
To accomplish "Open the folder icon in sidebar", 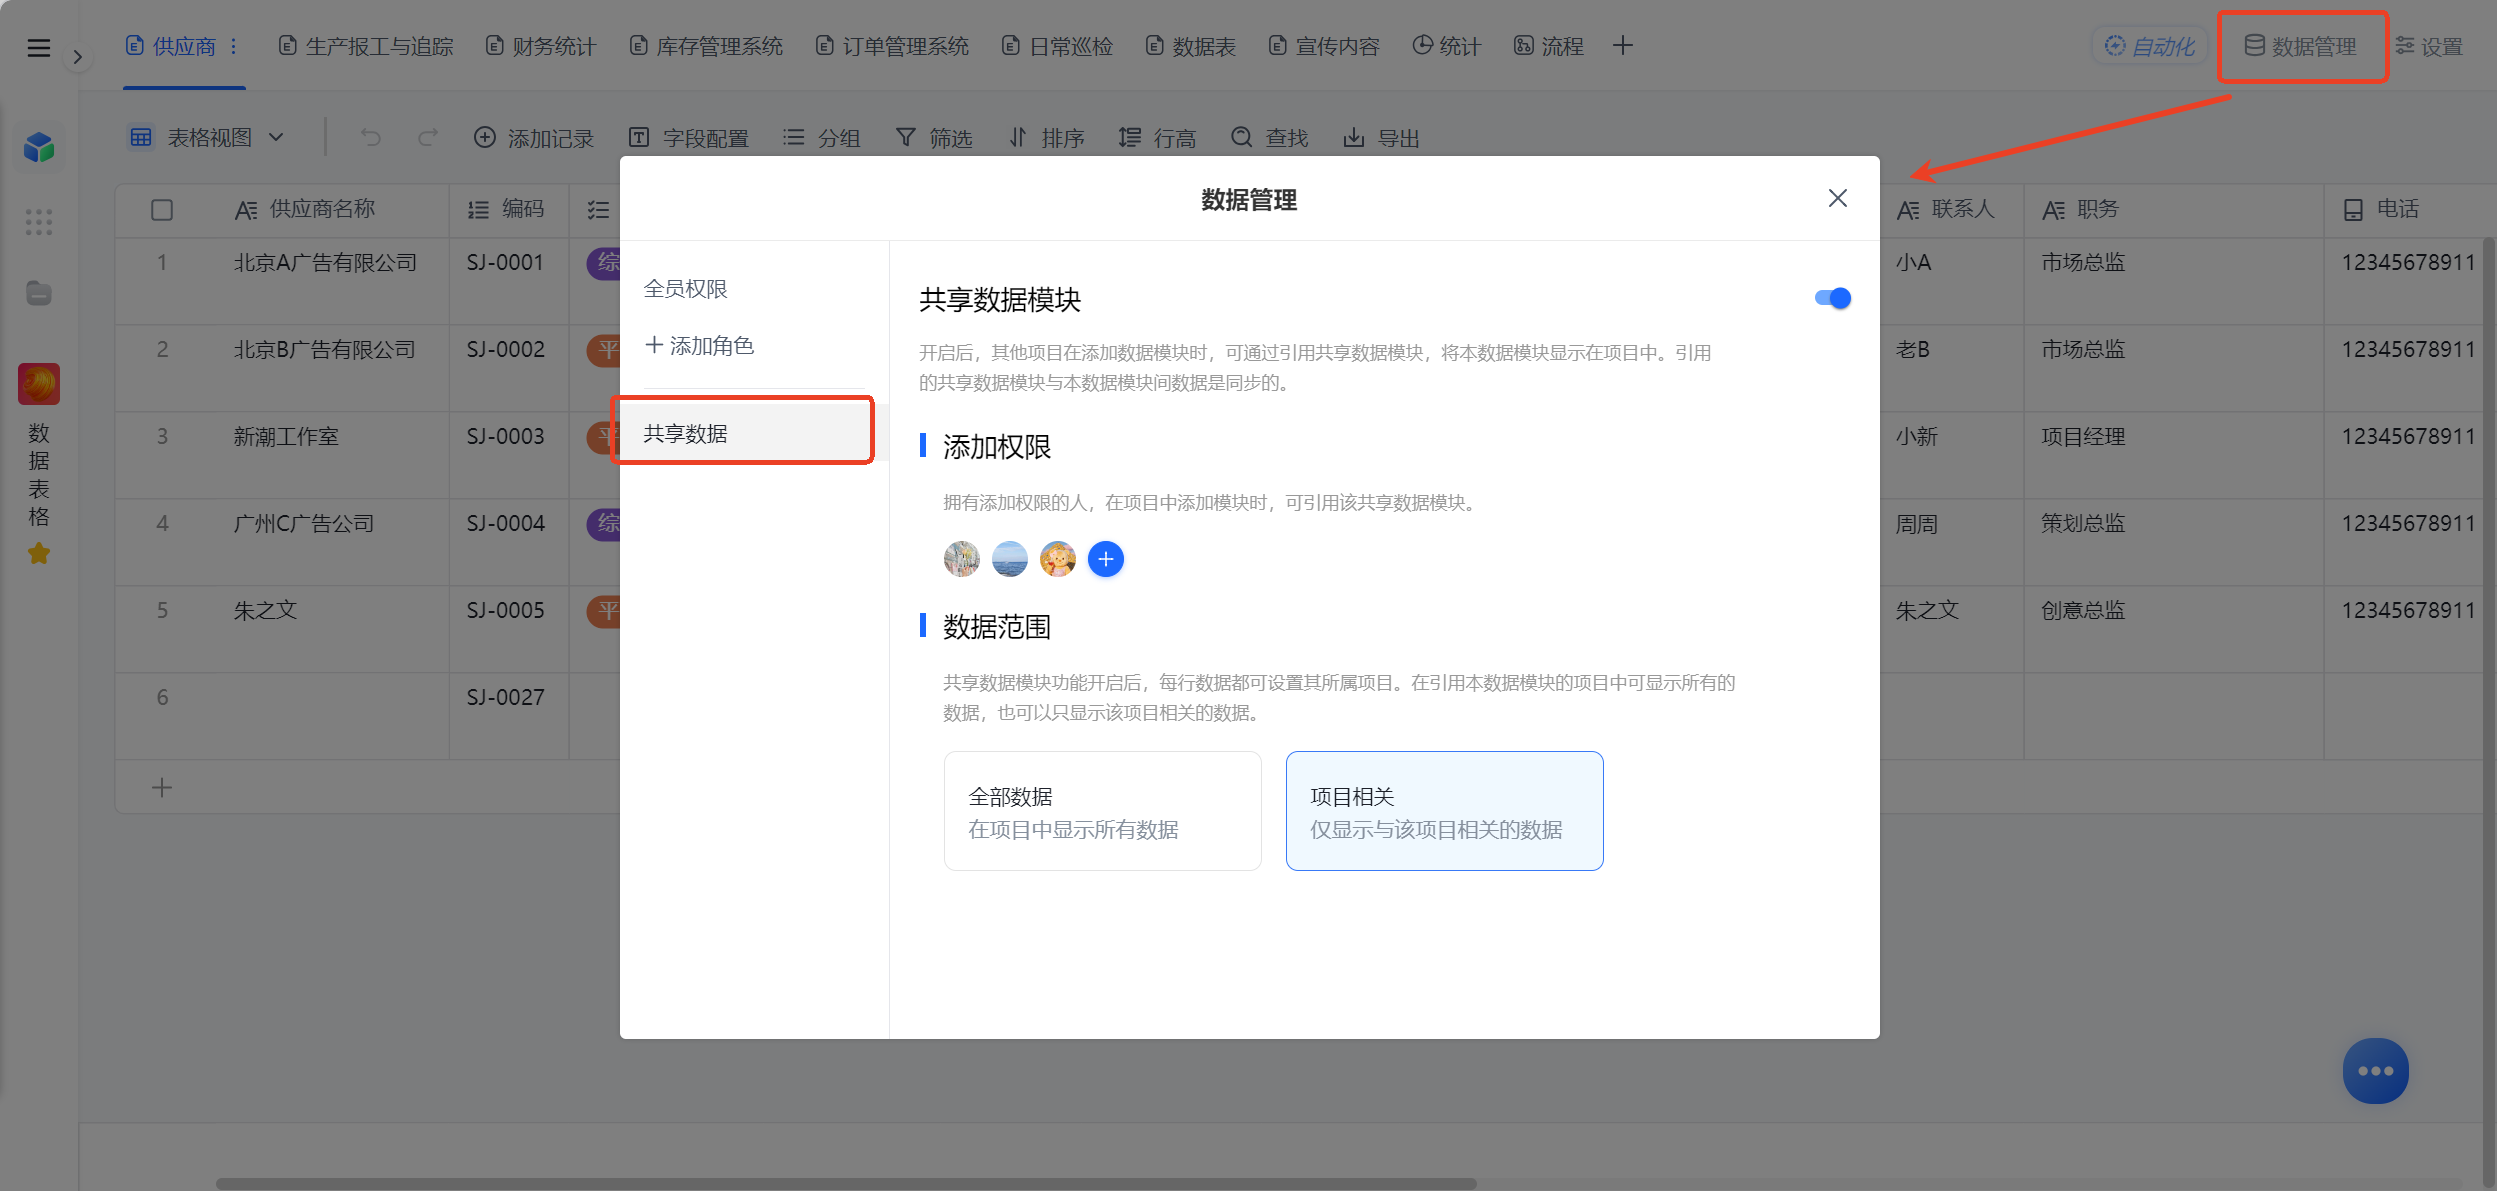I will [x=39, y=293].
